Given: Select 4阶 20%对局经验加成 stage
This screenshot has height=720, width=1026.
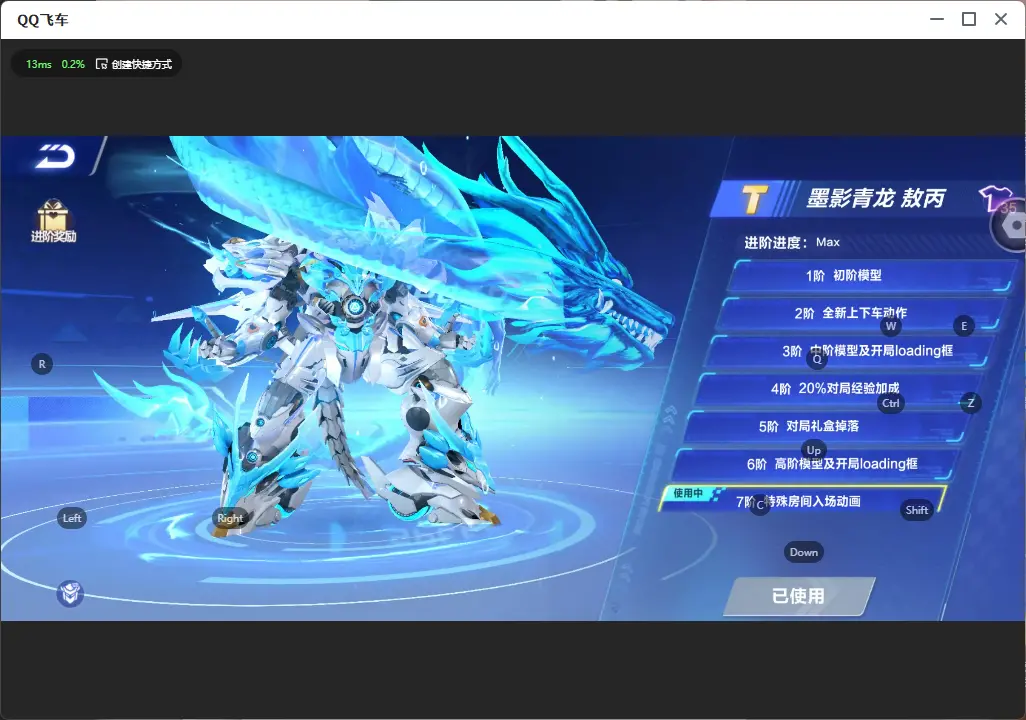Looking at the screenshot, I should [x=836, y=389].
